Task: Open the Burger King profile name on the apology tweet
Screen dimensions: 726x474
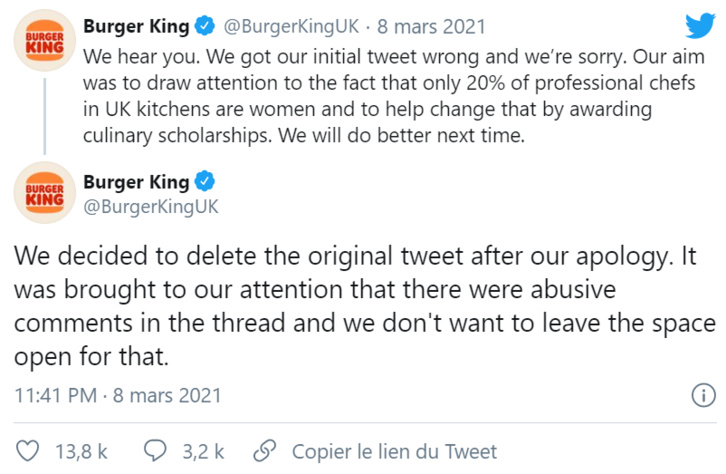Action: (x=136, y=24)
